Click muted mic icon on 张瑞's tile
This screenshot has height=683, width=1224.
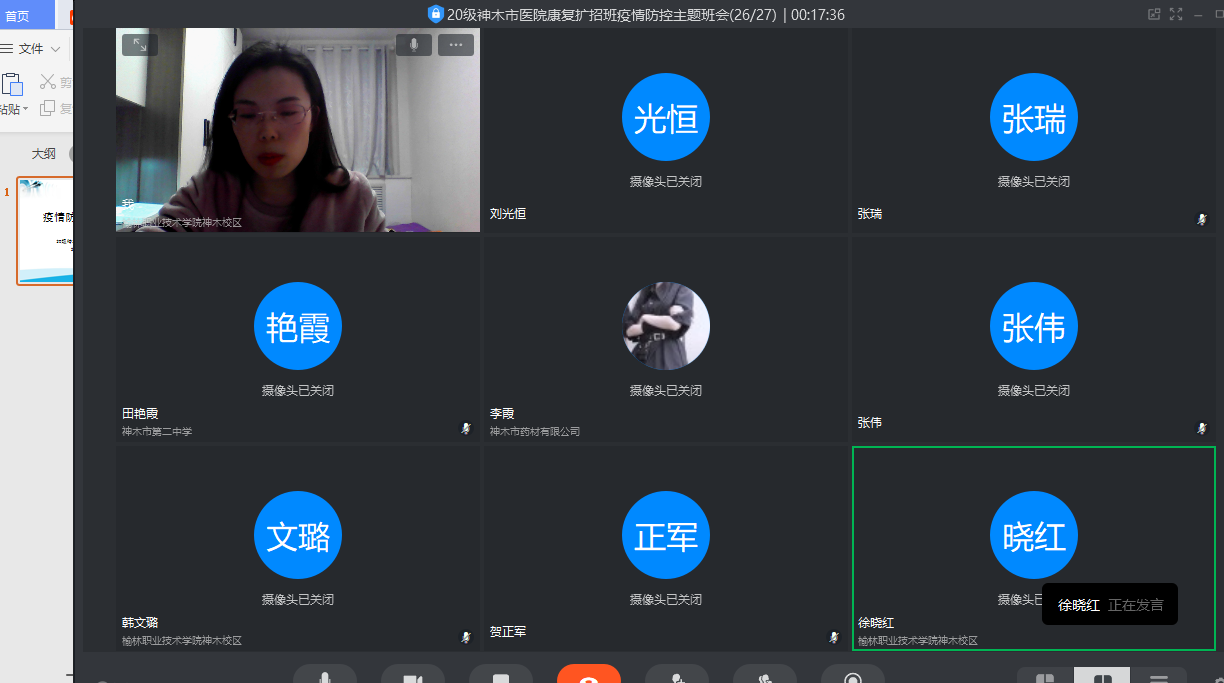coord(1201,219)
